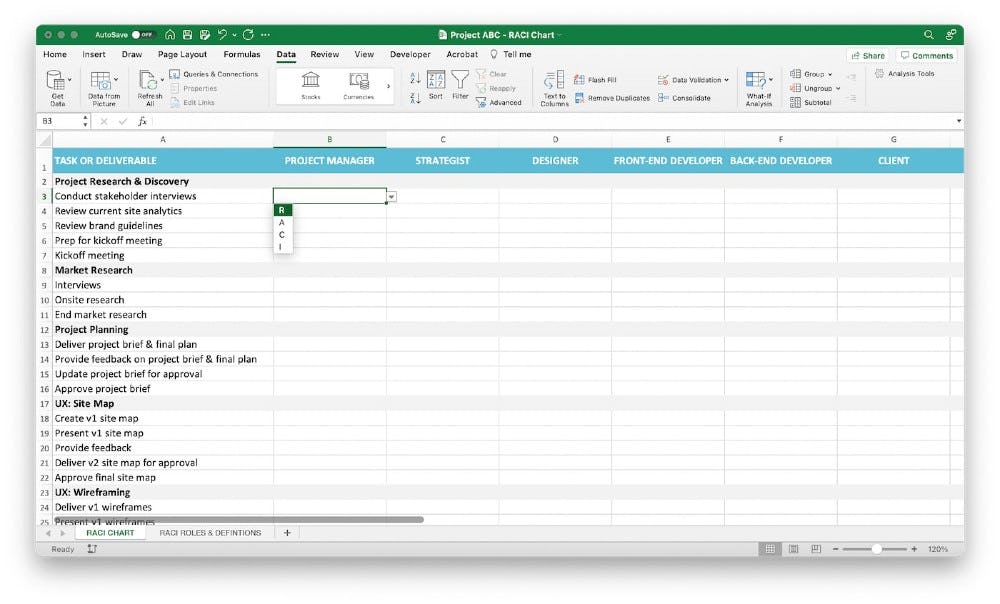Click the Flash Fill tool
This screenshot has width=1000, height=604.
(595, 80)
